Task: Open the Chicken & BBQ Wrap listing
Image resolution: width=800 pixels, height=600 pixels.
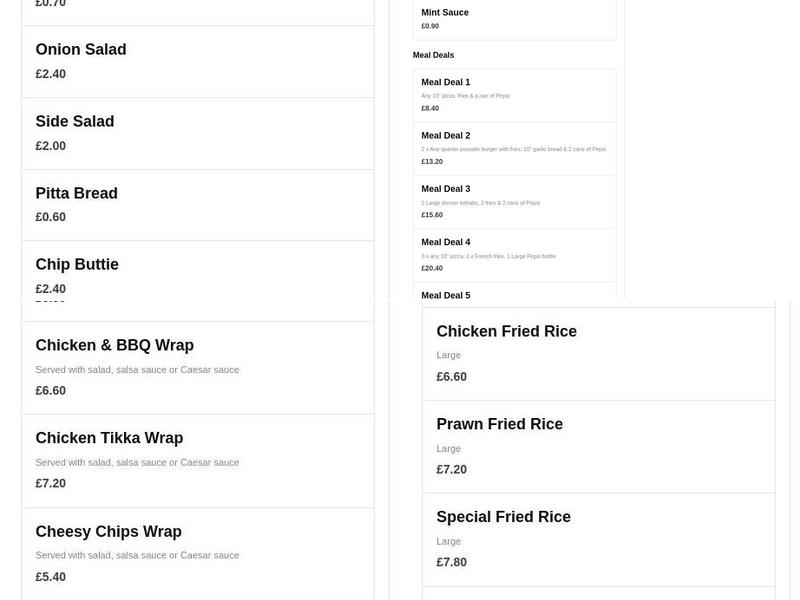Action: click(114, 345)
